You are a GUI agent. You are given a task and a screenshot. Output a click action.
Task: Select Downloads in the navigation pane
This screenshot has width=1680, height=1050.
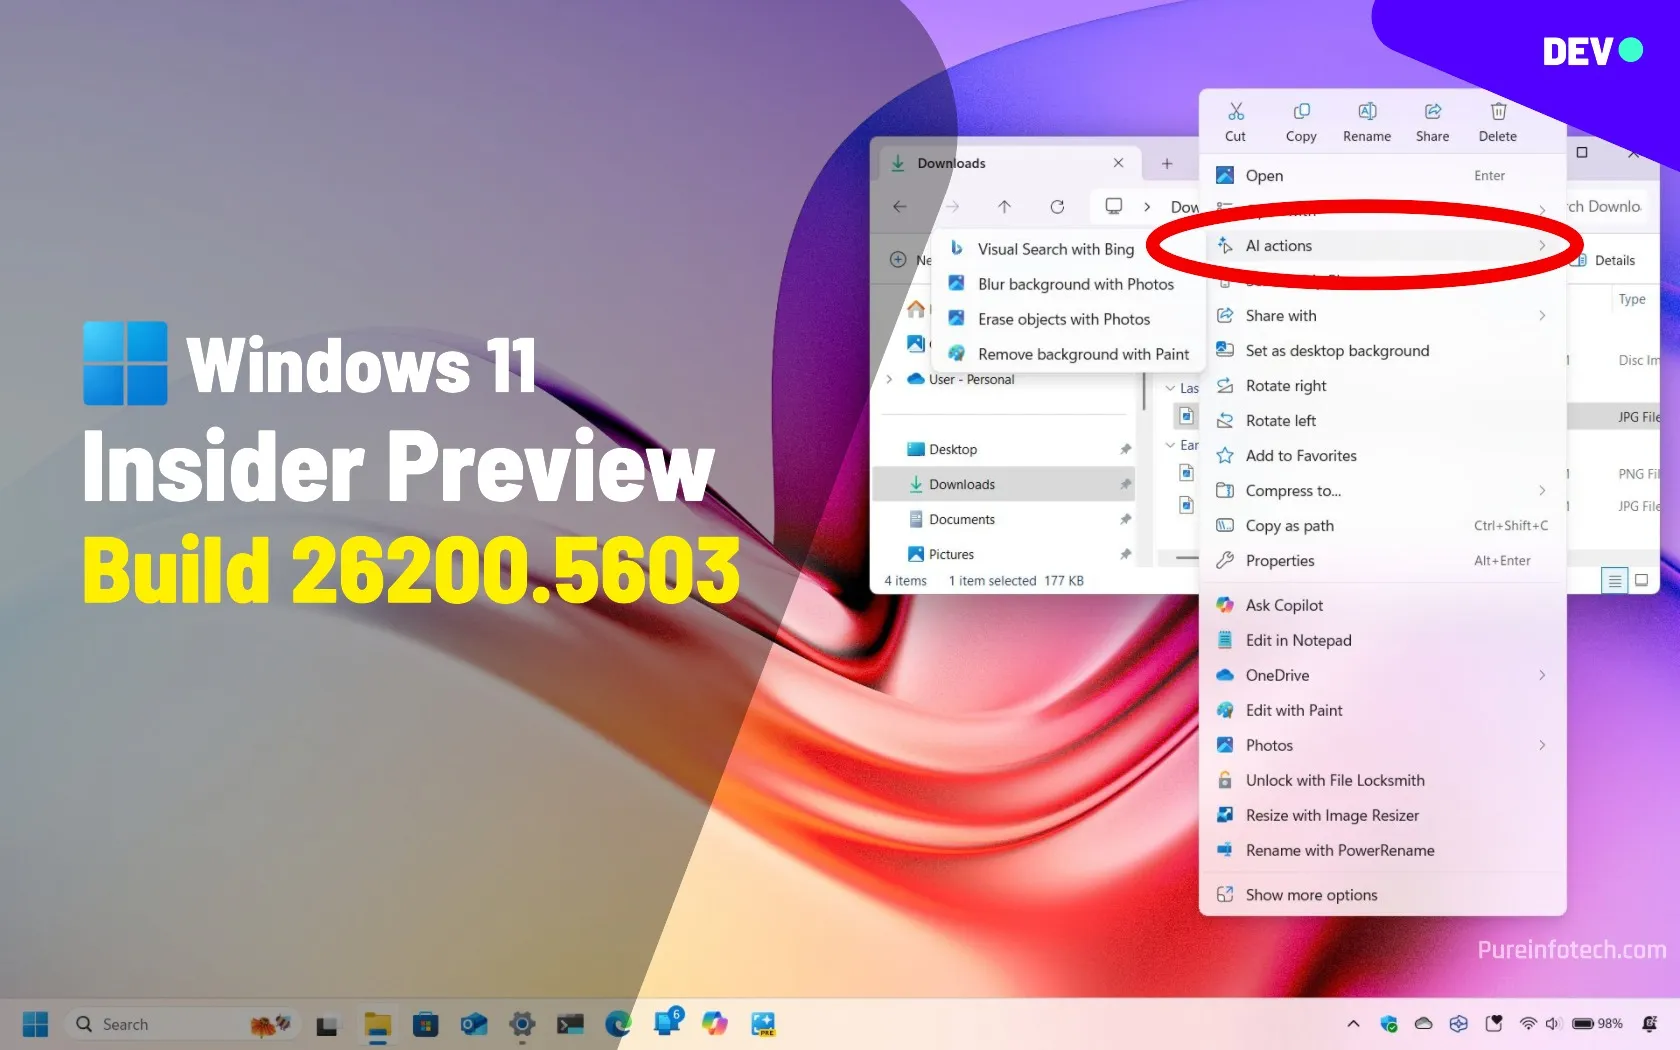pos(1004,485)
